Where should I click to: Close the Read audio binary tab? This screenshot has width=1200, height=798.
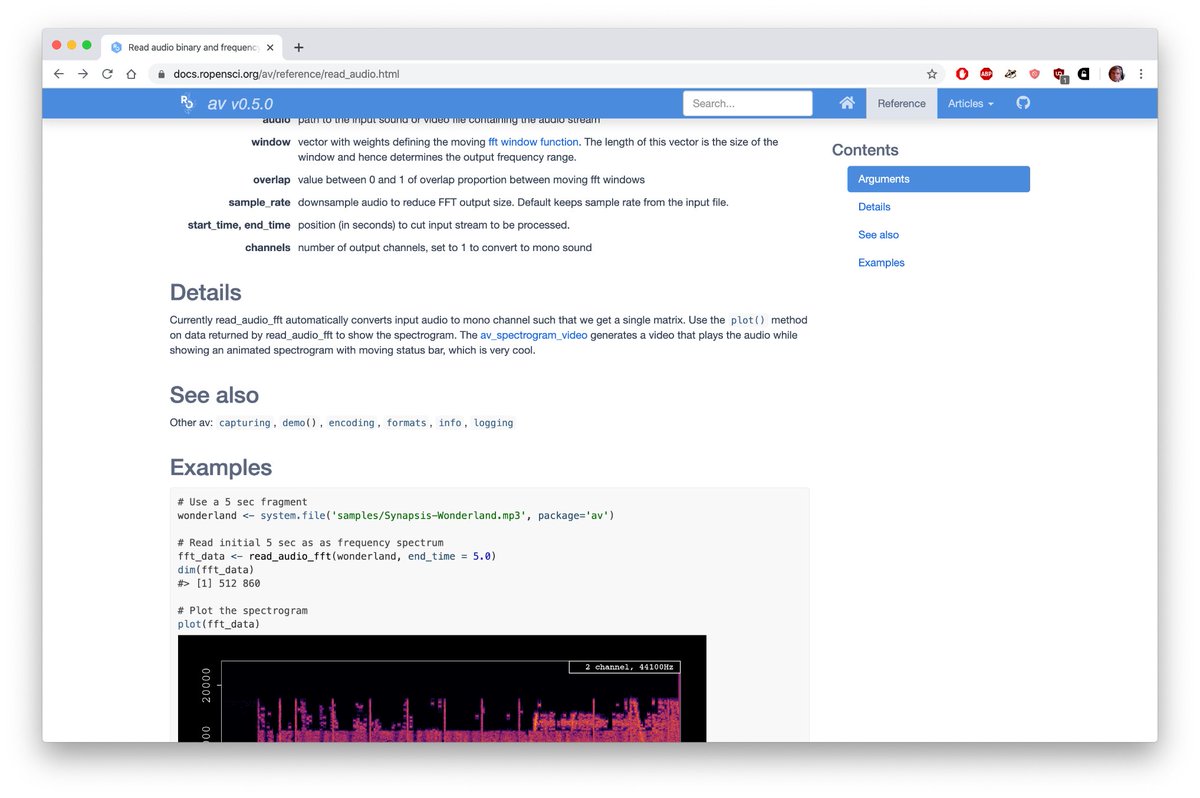pyautogui.click(x=270, y=47)
